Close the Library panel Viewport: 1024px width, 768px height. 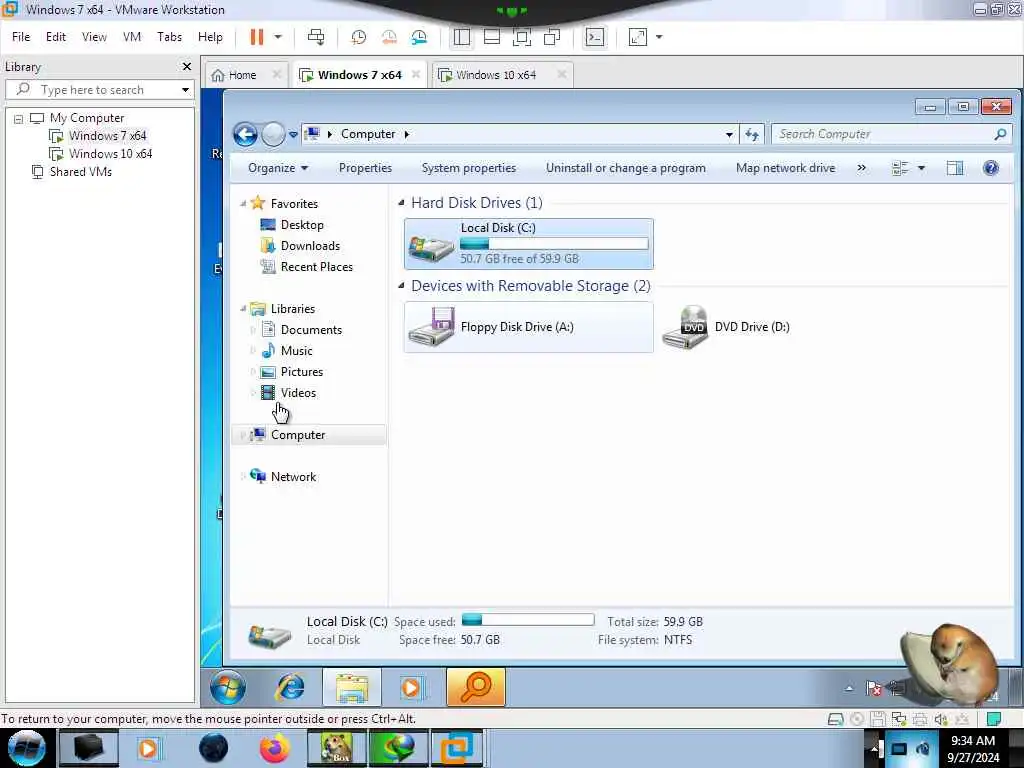point(187,67)
